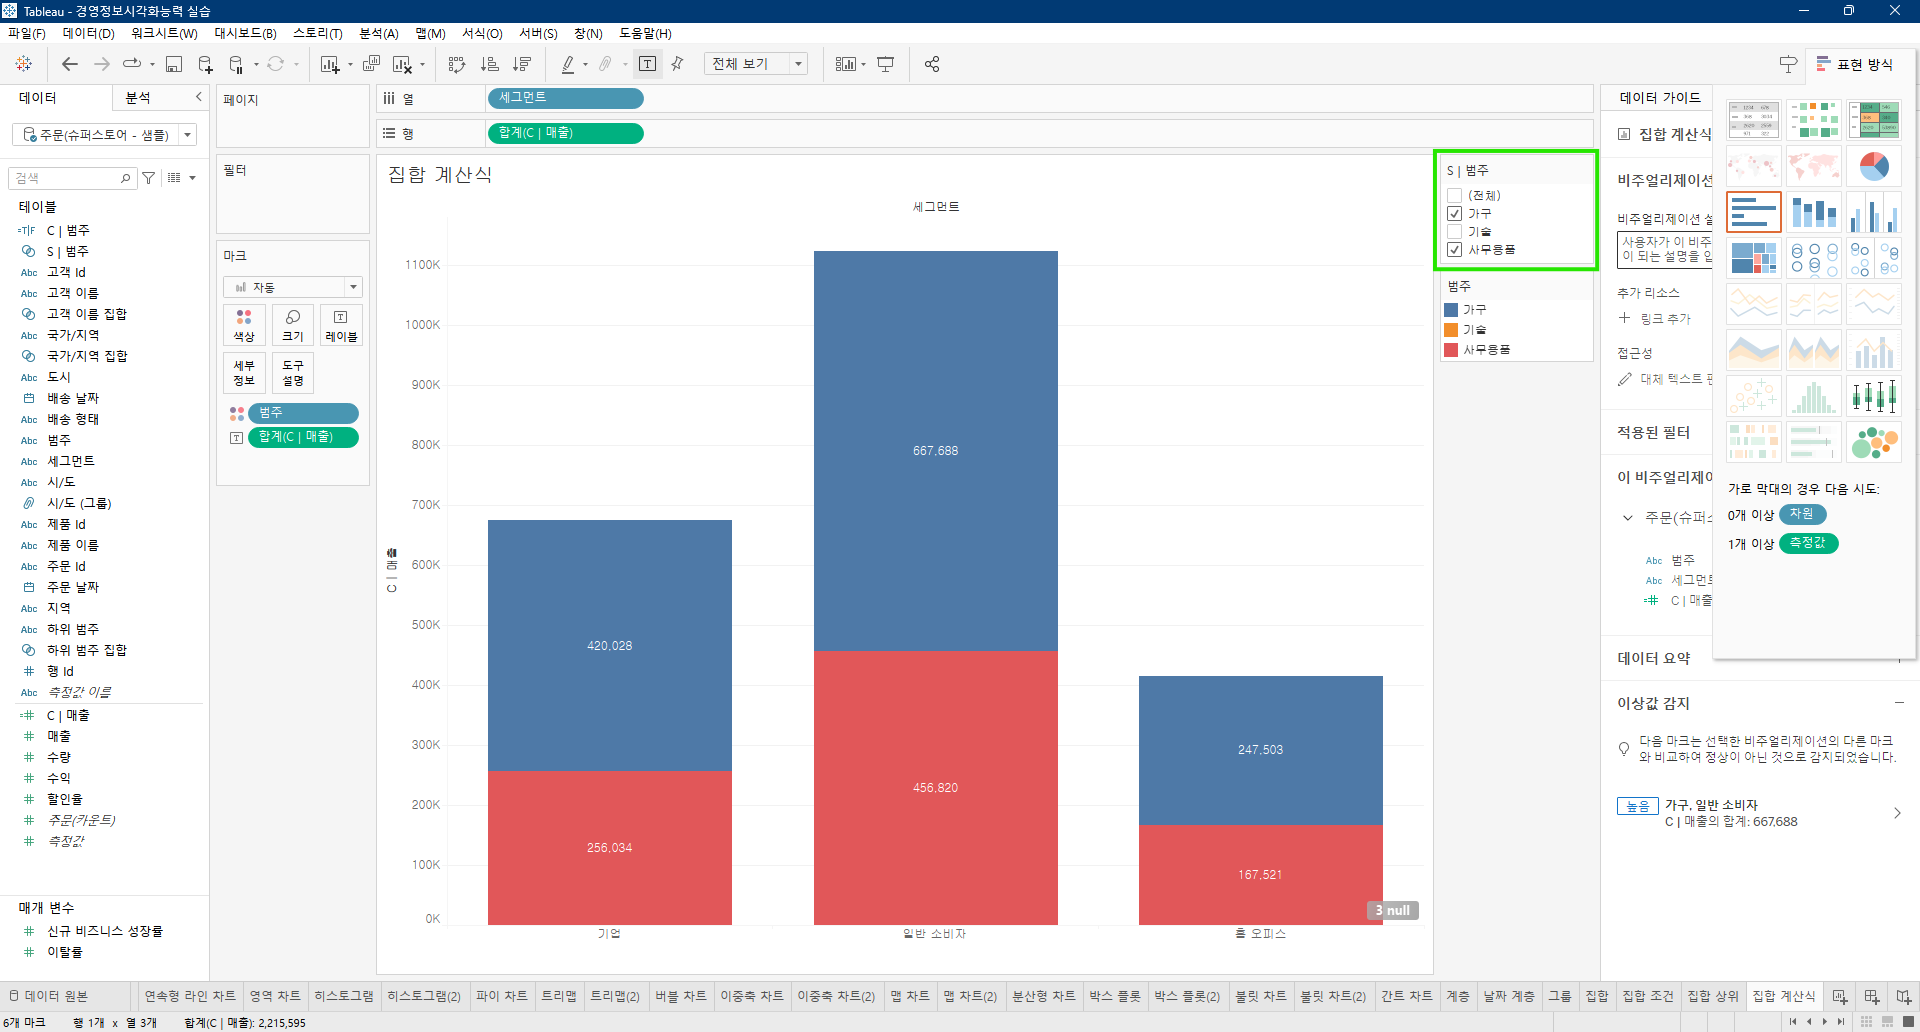This screenshot has width=1920, height=1032.
Task: Collapse the 이상값 감지 section
Action: tap(1898, 703)
